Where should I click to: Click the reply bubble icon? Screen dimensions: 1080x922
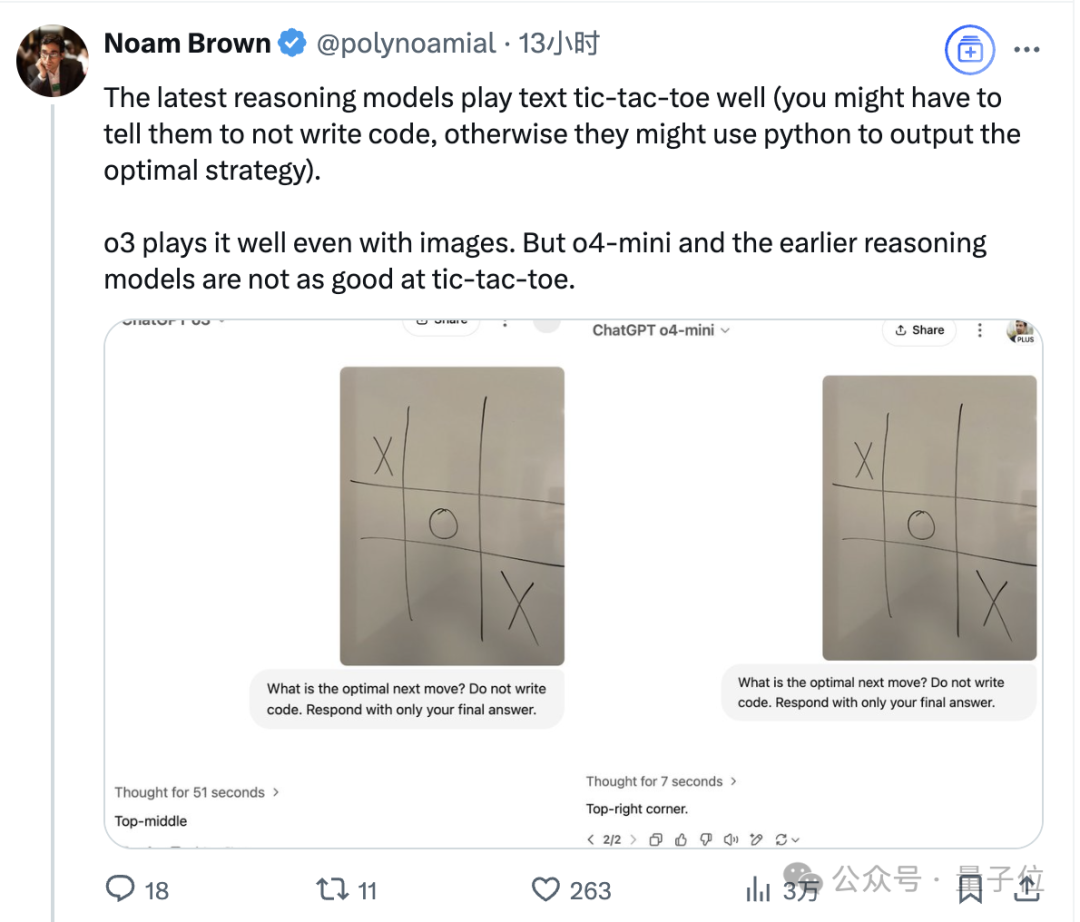(x=121, y=888)
